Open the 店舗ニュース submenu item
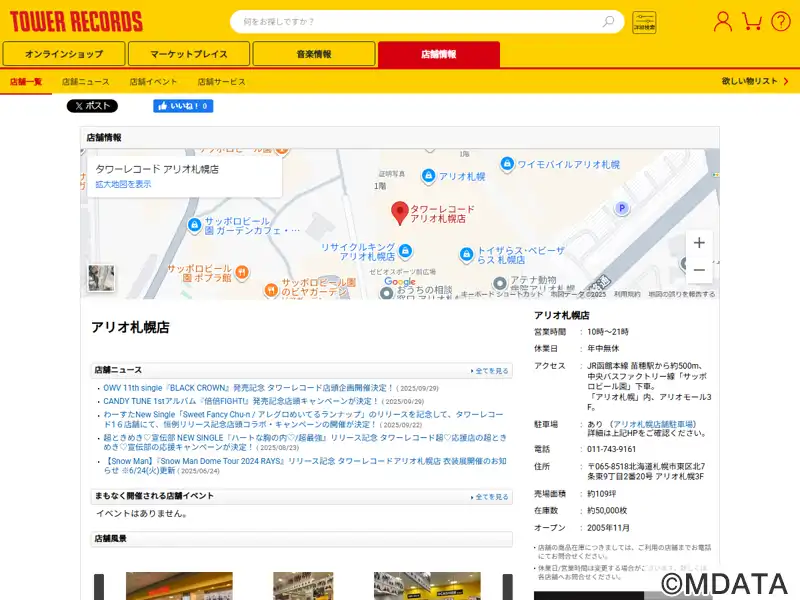The image size is (800, 600). [x=86, y=82]
